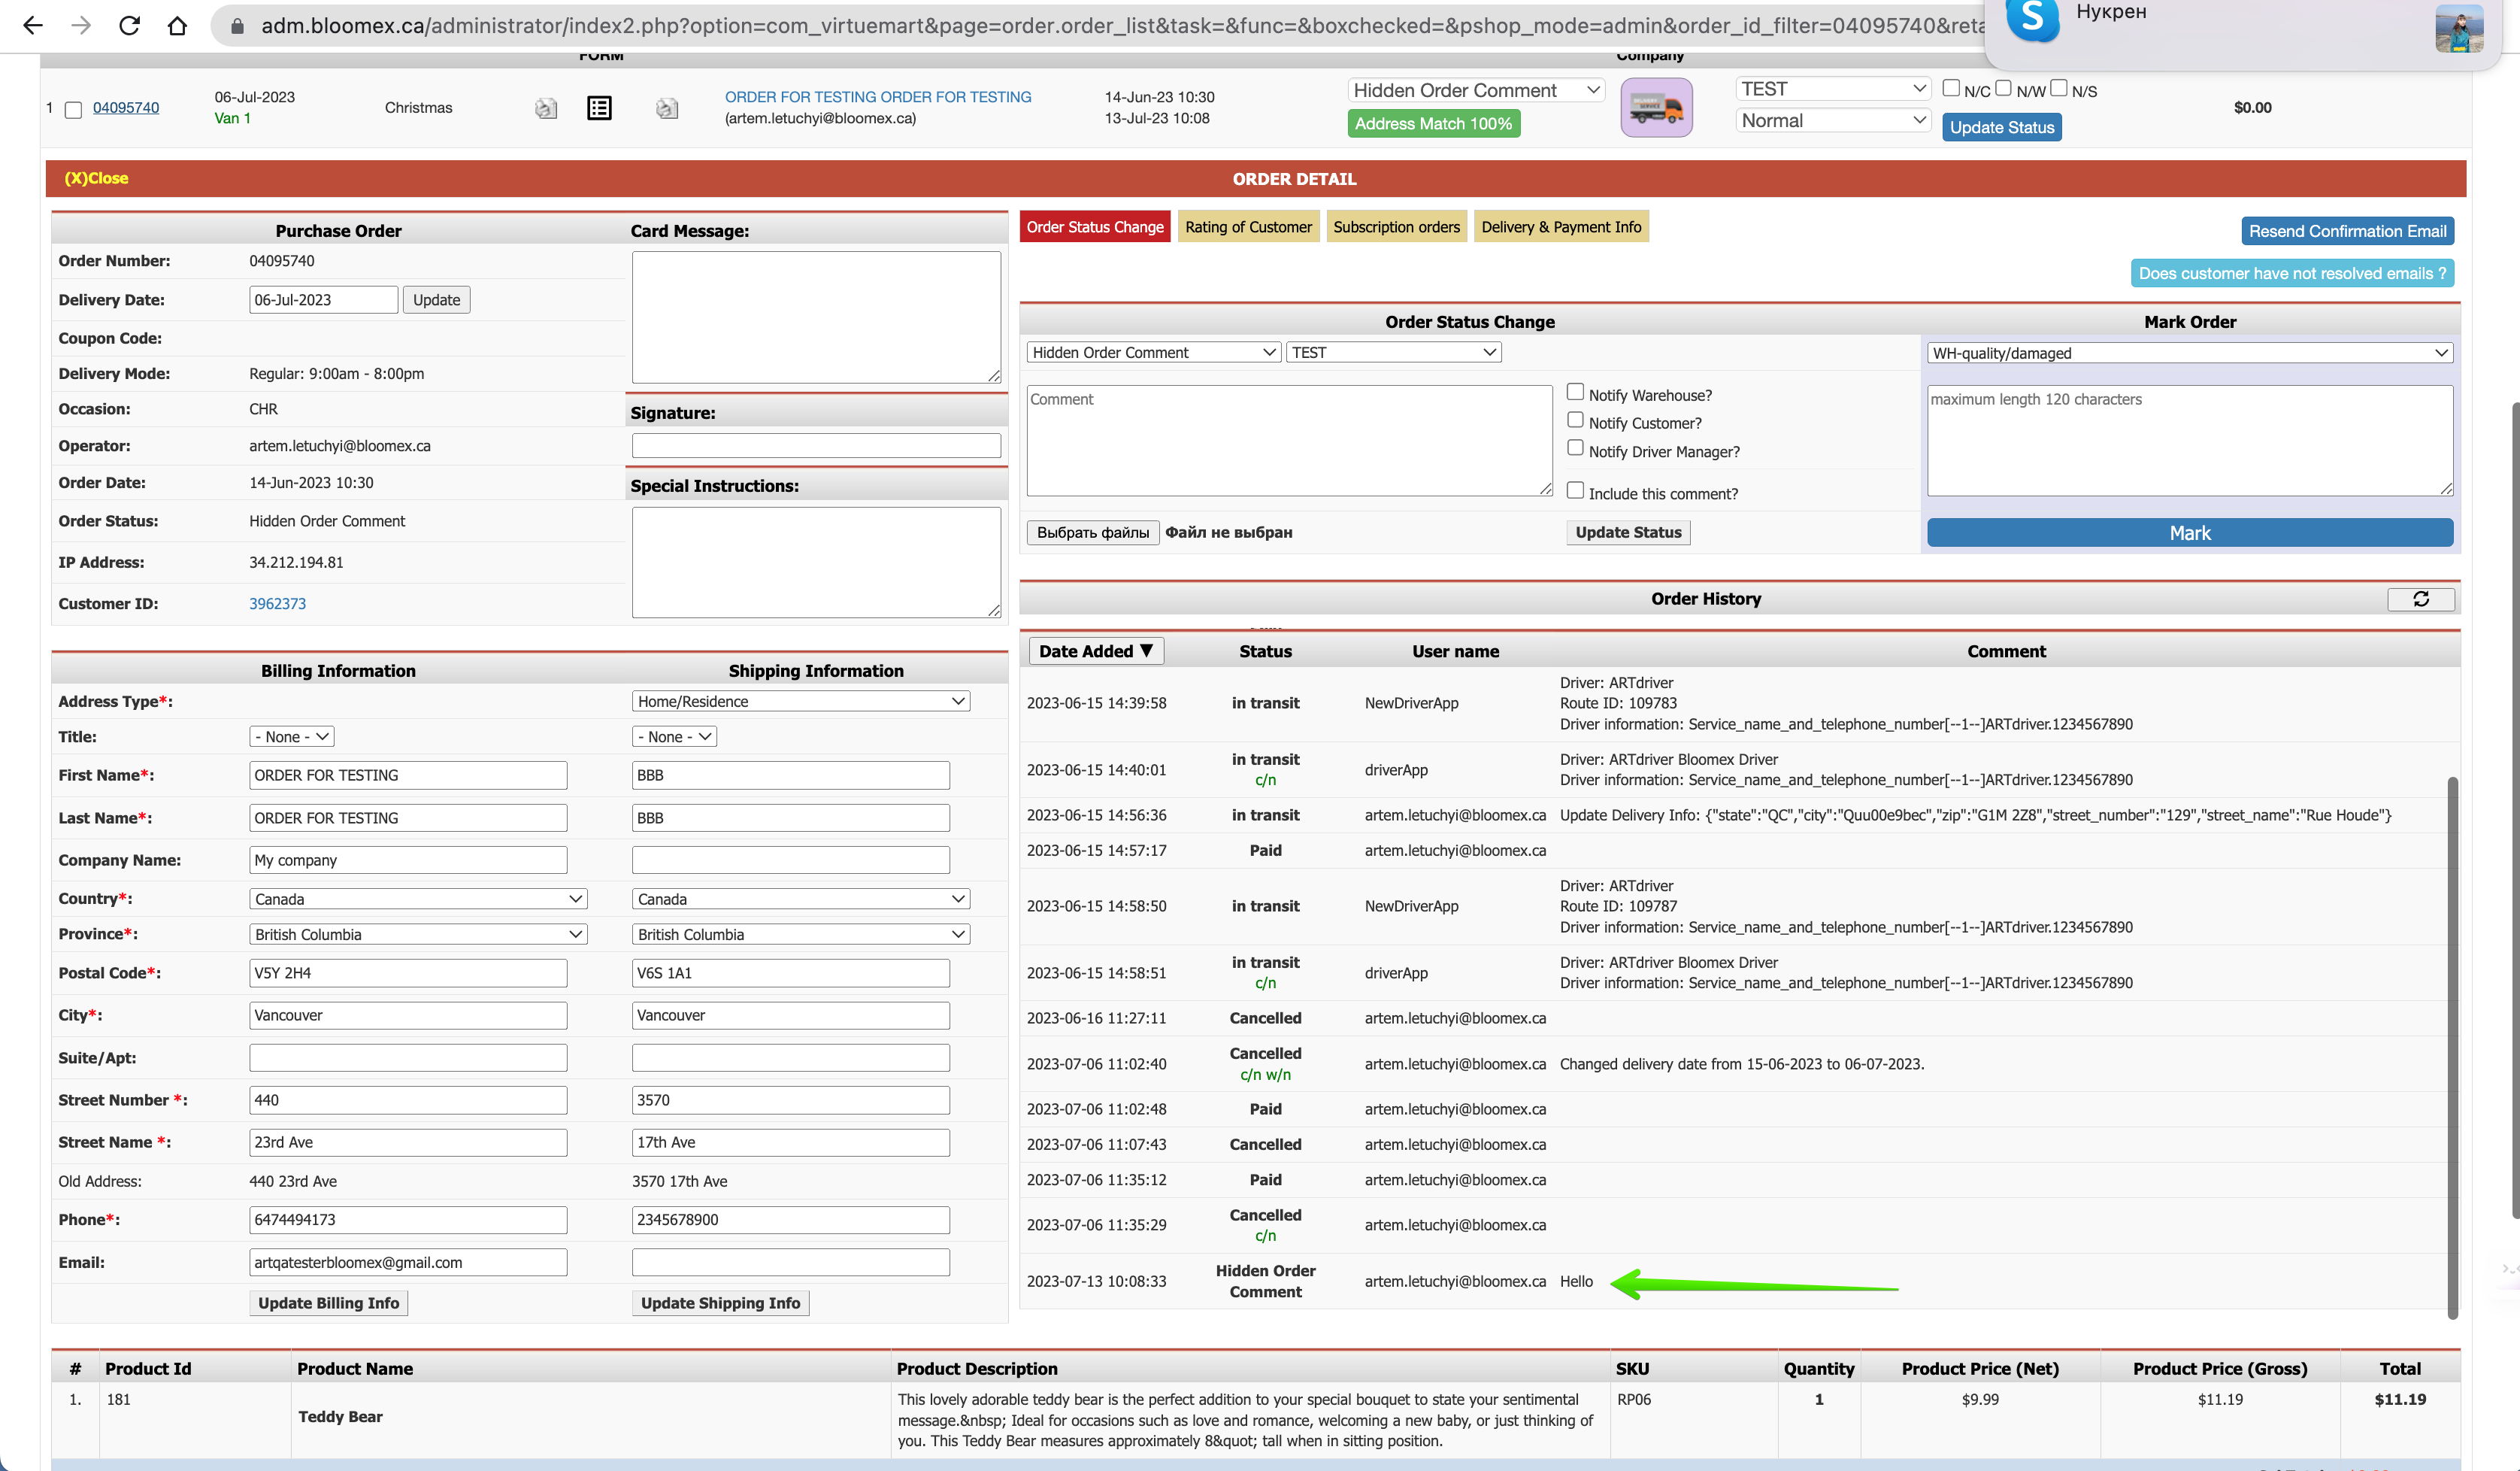
Task: Click the Special Instructions text area
Action: point(816,562)
